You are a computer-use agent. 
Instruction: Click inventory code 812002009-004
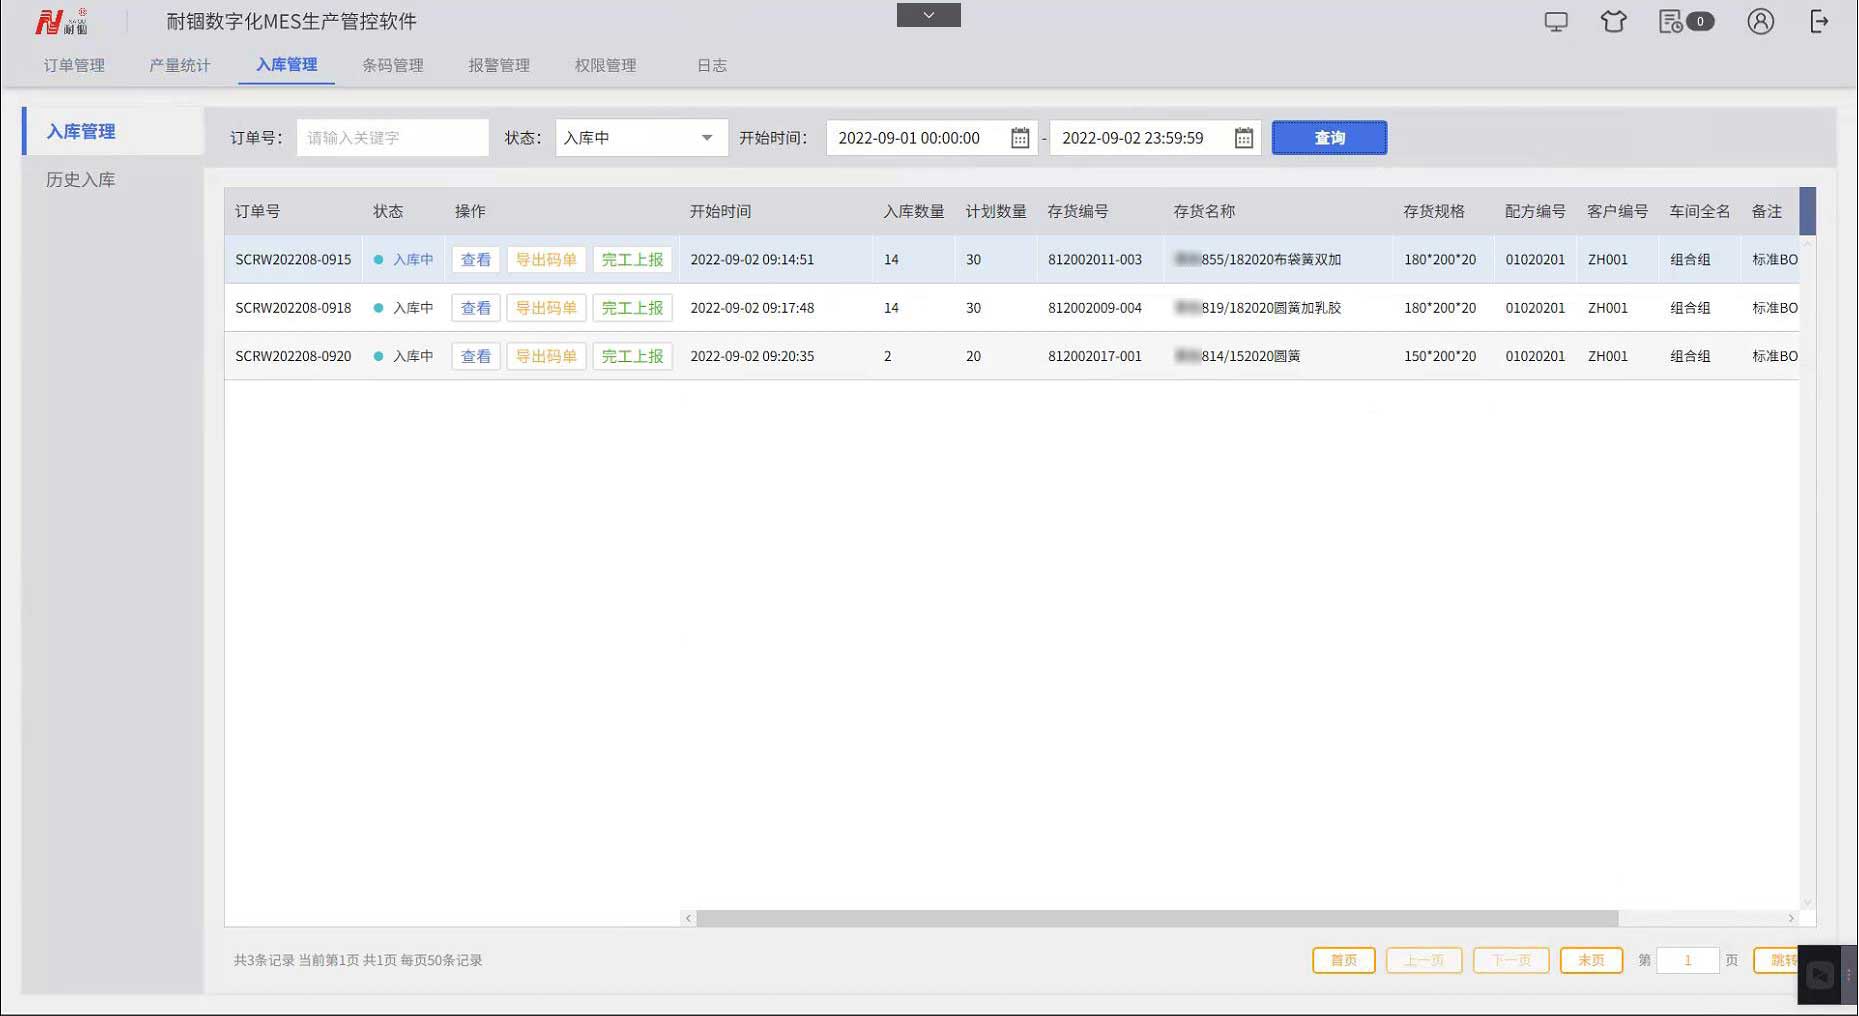[1095, 308]
